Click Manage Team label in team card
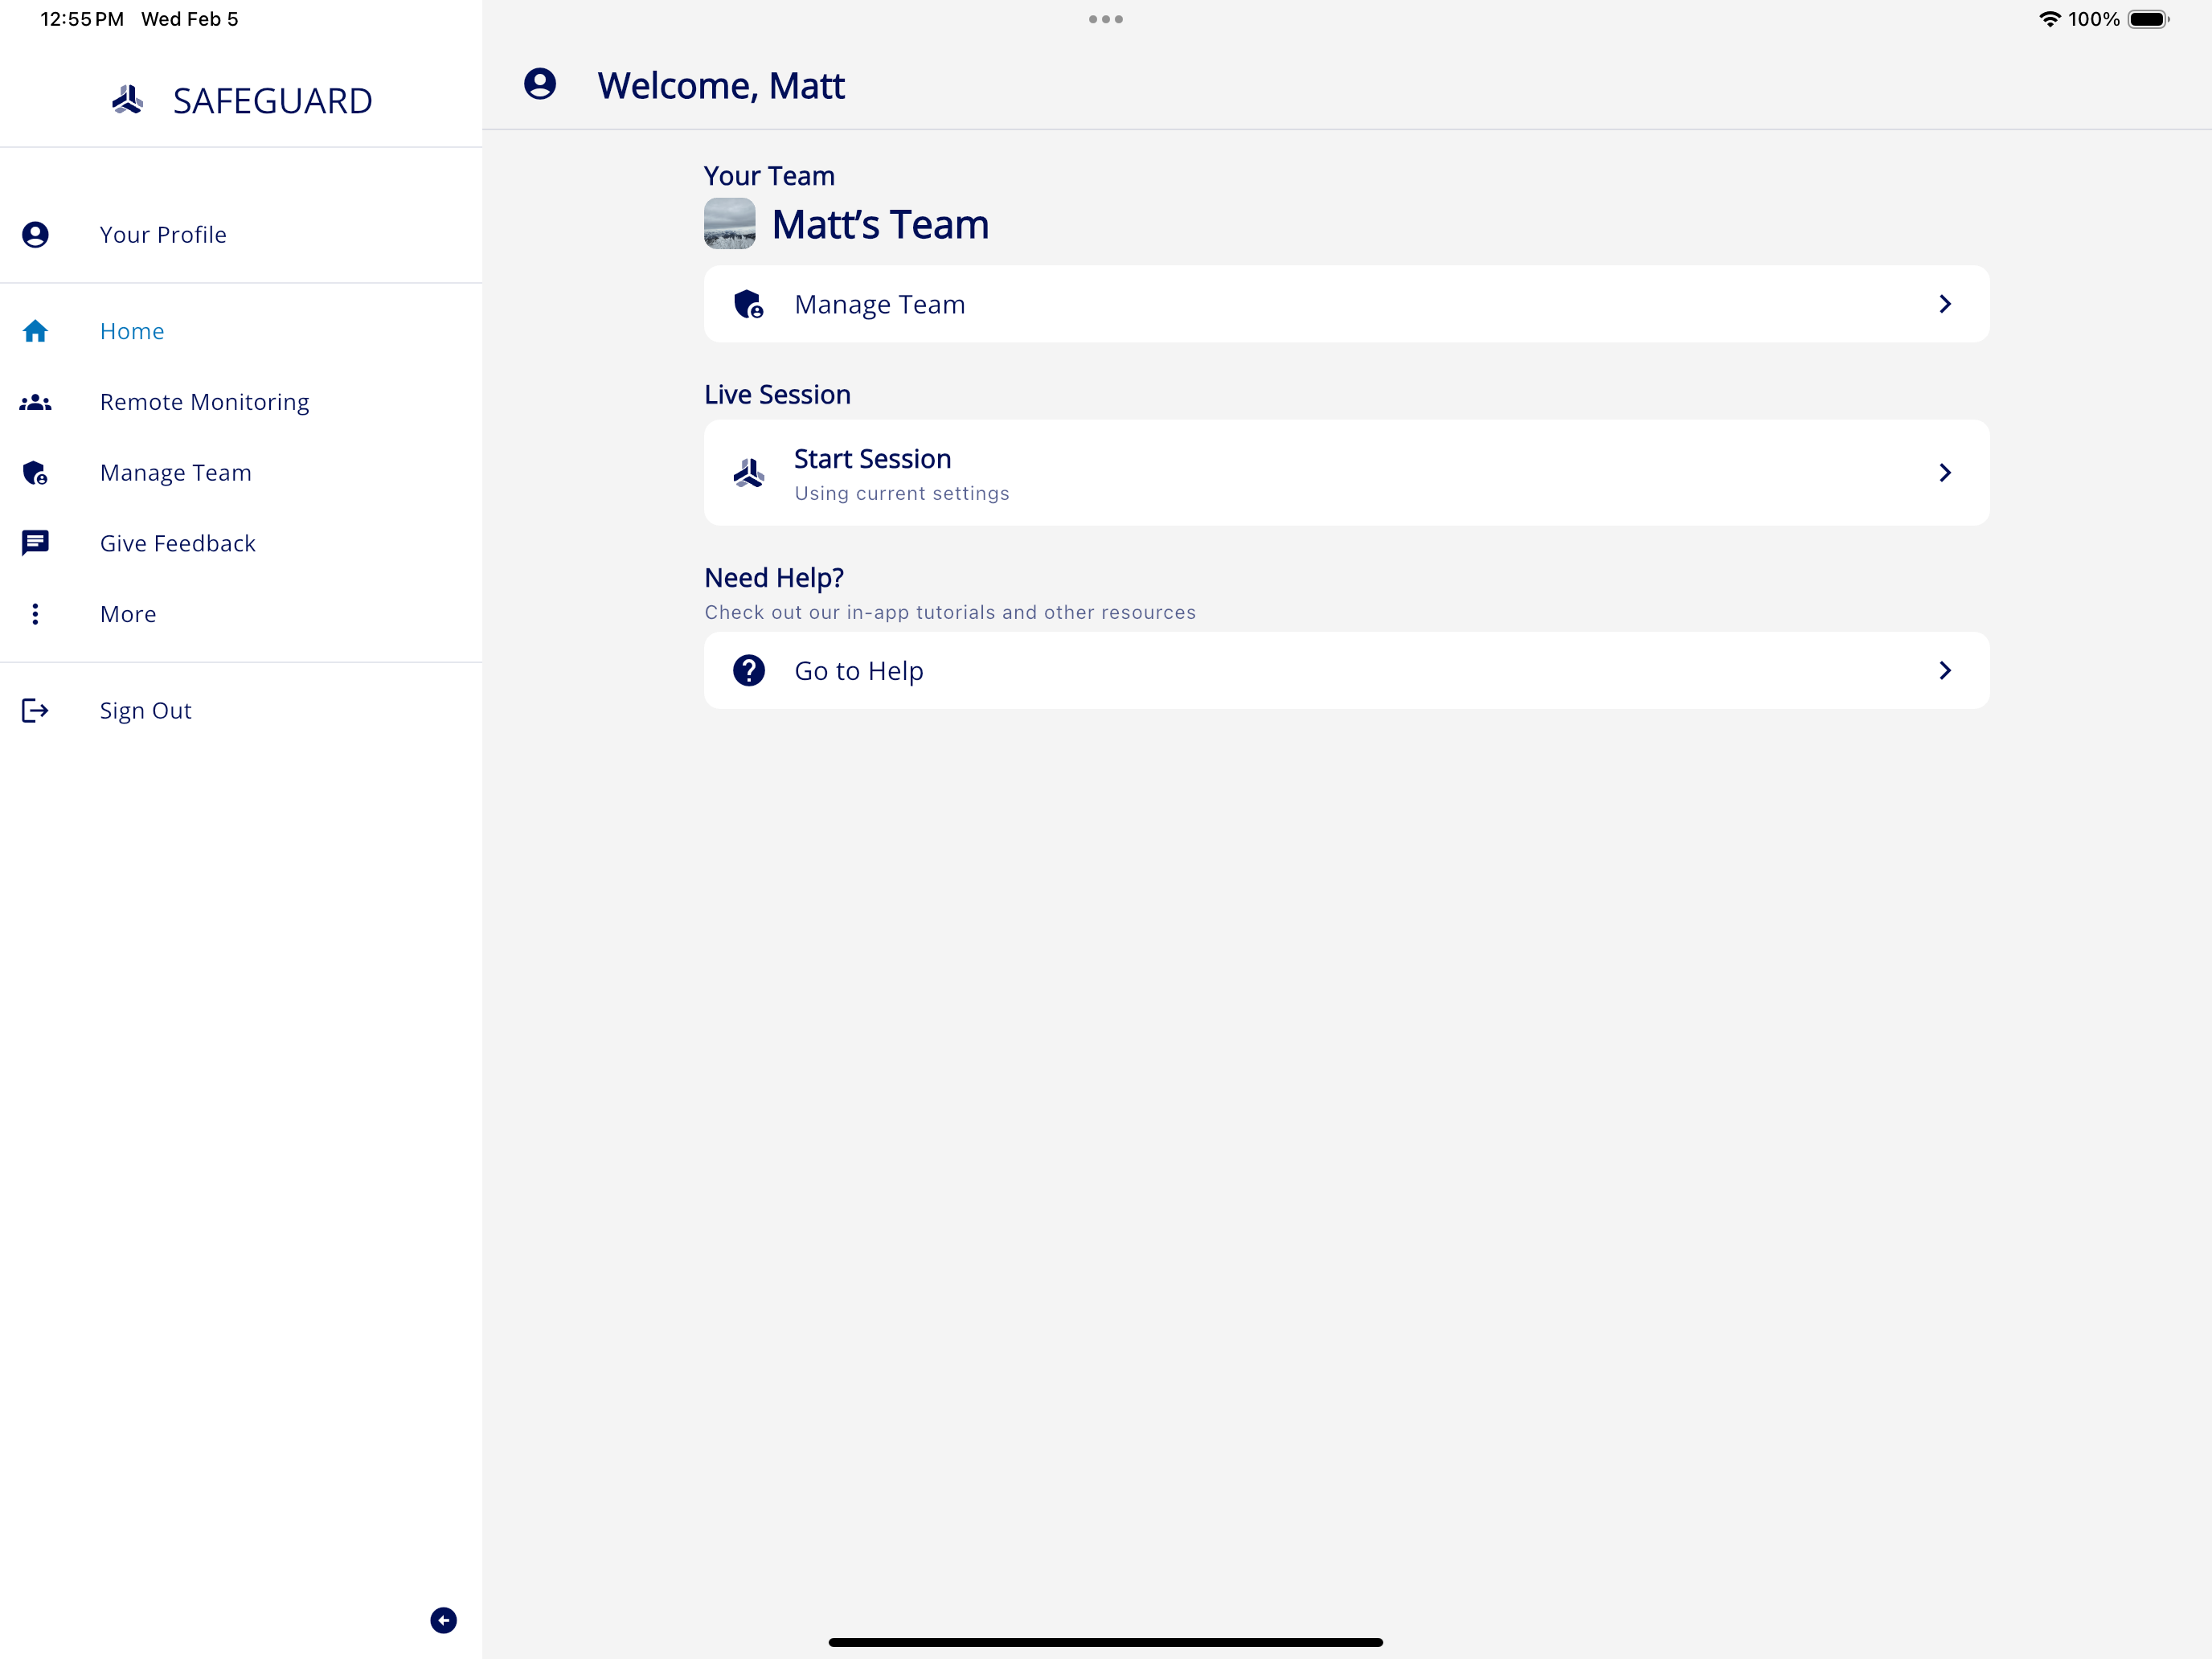2212x1659 pixels. coord(880,305)
